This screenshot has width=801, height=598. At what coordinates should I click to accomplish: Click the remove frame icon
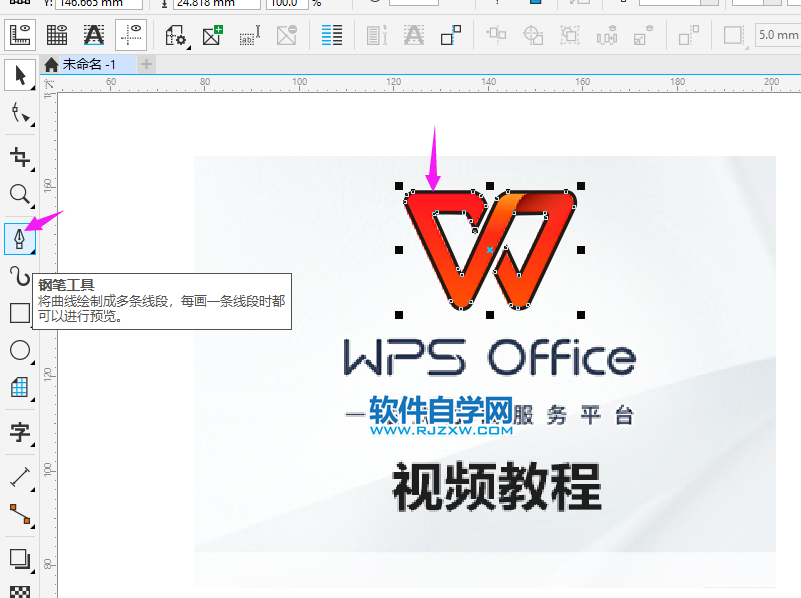point(287,35)
